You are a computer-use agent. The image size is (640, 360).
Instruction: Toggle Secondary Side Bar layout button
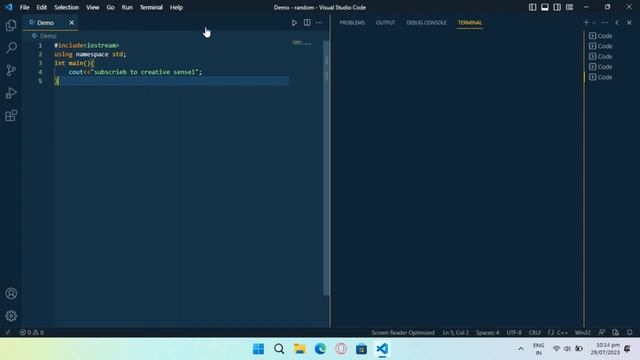coord(557,7)
